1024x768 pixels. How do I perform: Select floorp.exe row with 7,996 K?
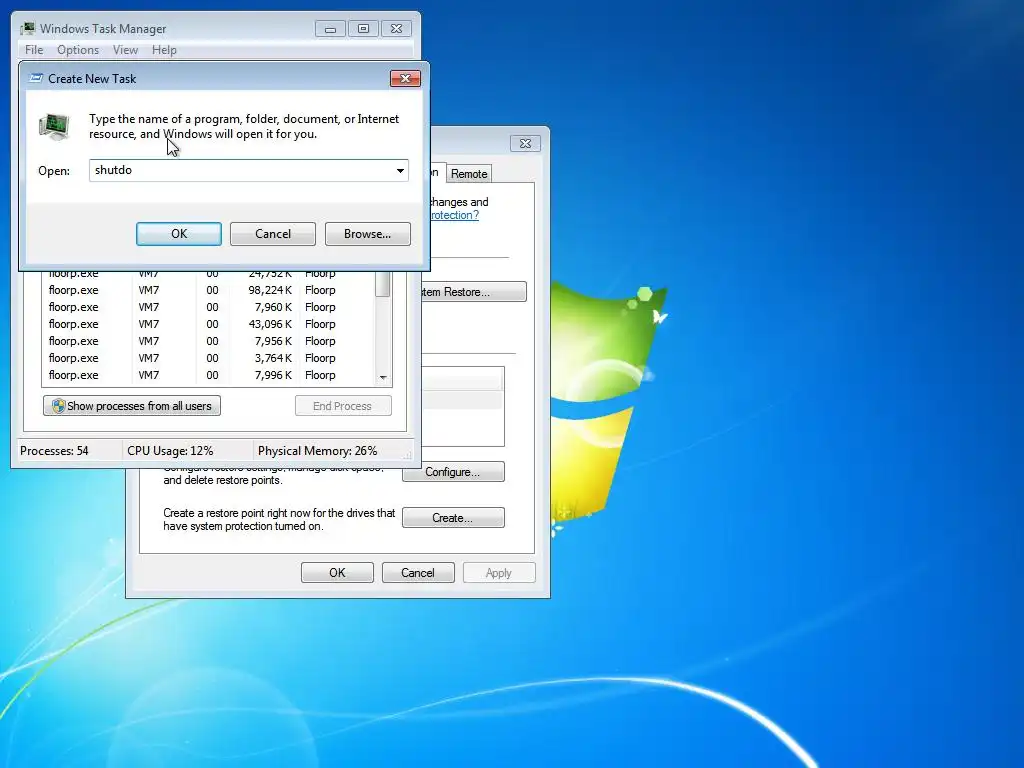pos(208,375)
